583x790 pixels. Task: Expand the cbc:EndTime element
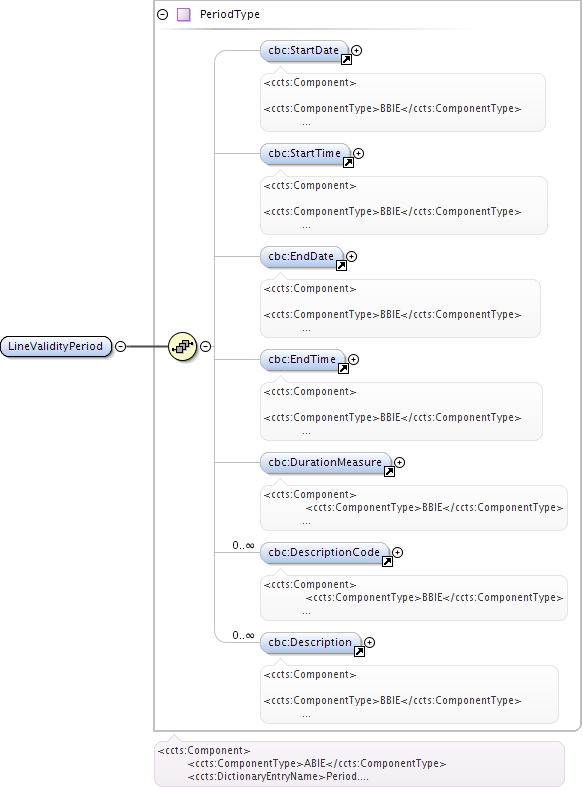354,359
